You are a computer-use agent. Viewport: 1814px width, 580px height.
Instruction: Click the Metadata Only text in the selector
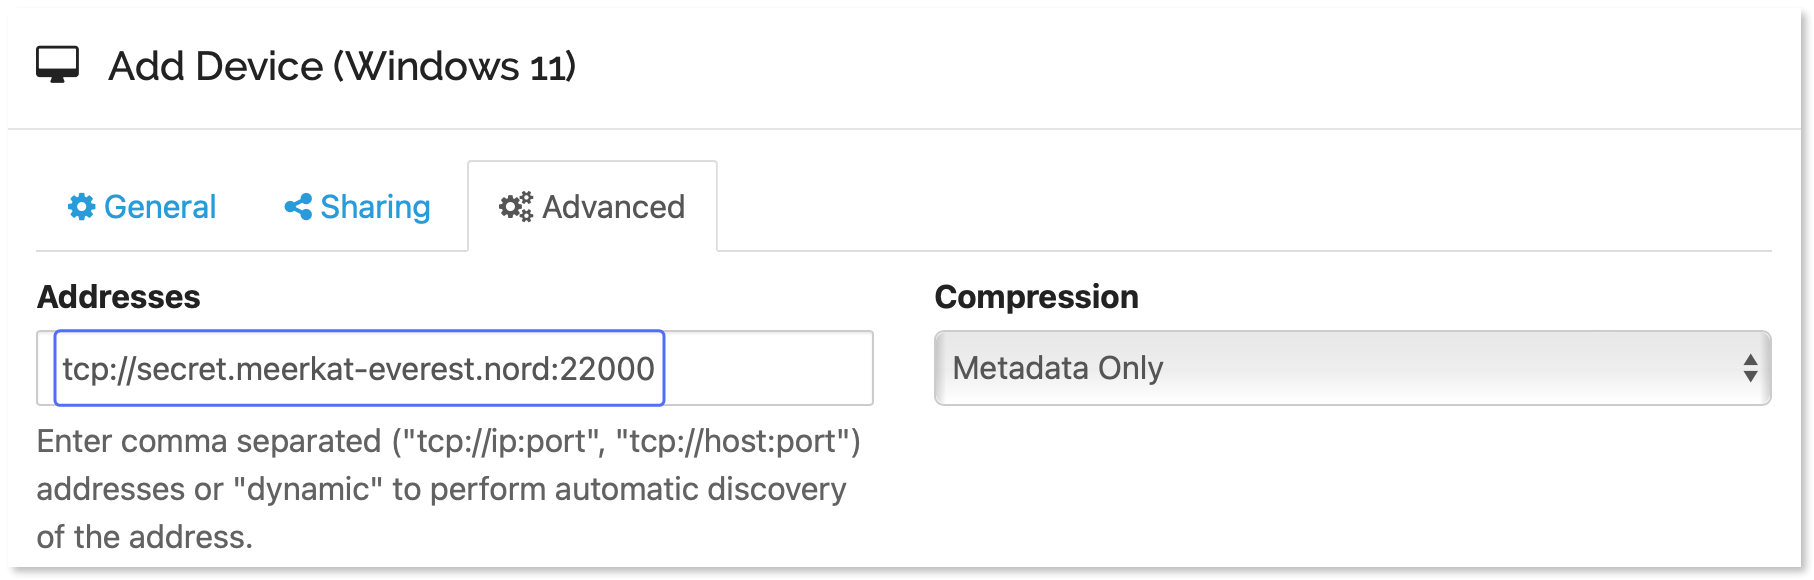tap(1060, 368)
